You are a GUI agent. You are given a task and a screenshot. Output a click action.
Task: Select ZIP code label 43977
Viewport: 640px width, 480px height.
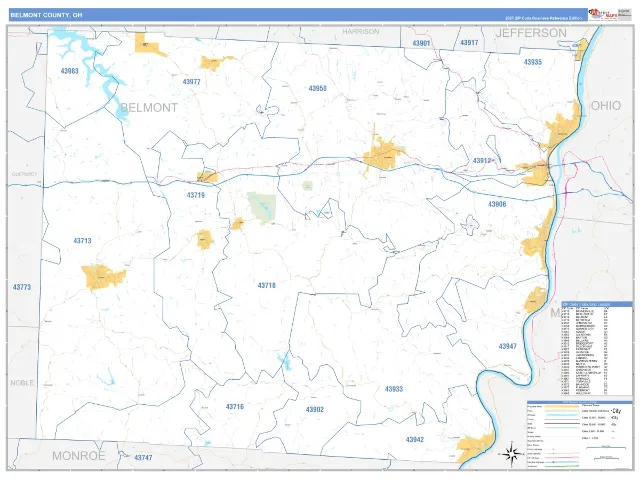(191, 82)
